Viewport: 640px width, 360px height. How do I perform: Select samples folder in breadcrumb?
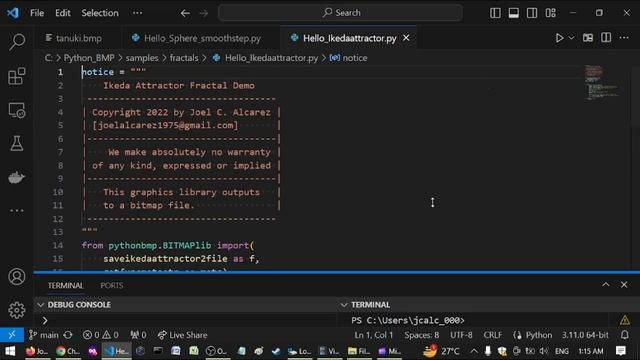pyautogui.click(x=142, y=58)
